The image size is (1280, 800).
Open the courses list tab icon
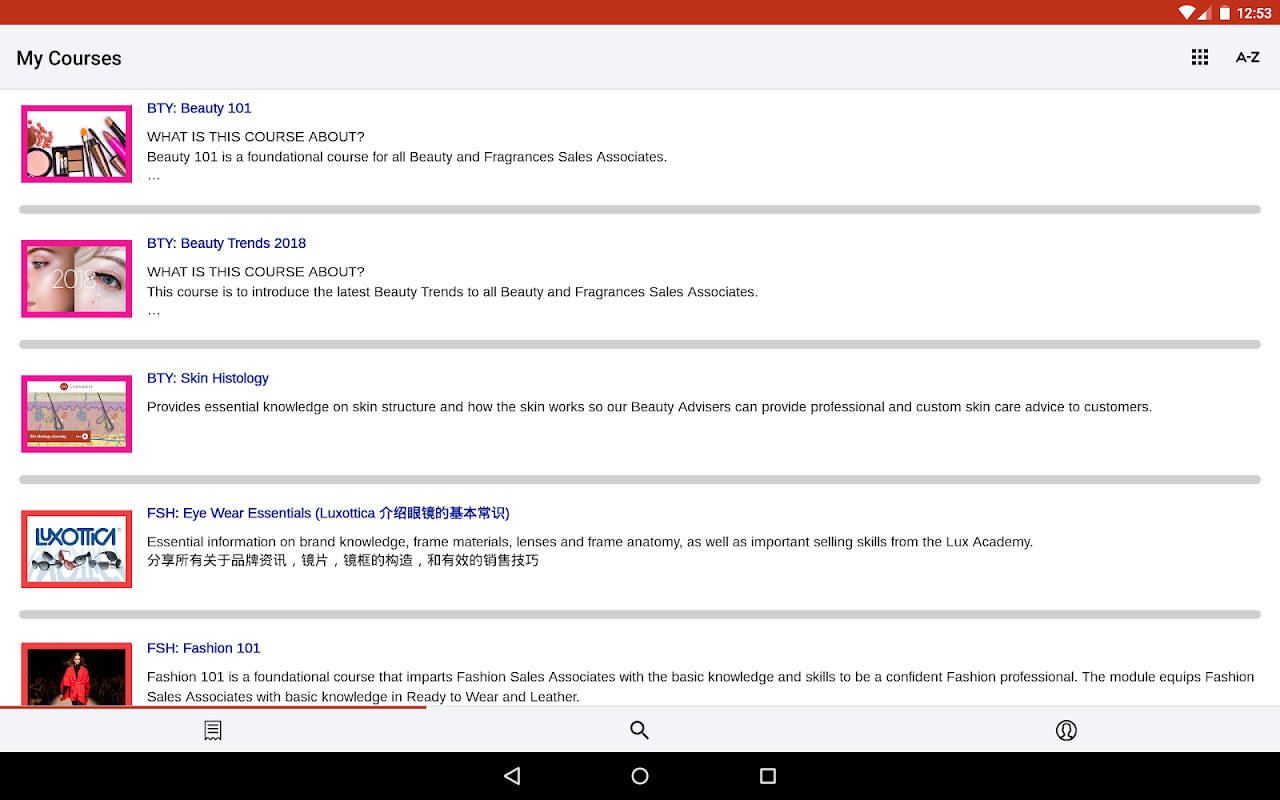pos(213,730)
